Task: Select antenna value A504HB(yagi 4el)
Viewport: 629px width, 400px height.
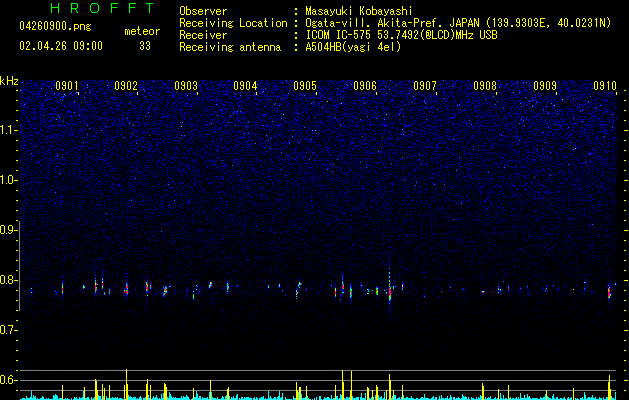Action: pyautogui.click(x=353, y=47)
